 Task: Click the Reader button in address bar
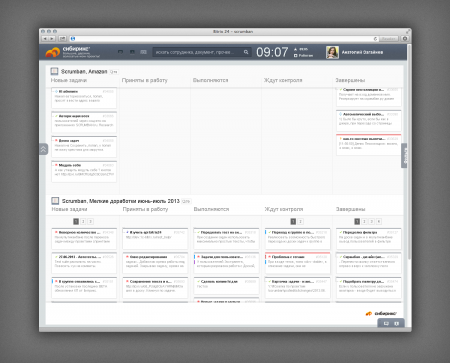[388, 39]
